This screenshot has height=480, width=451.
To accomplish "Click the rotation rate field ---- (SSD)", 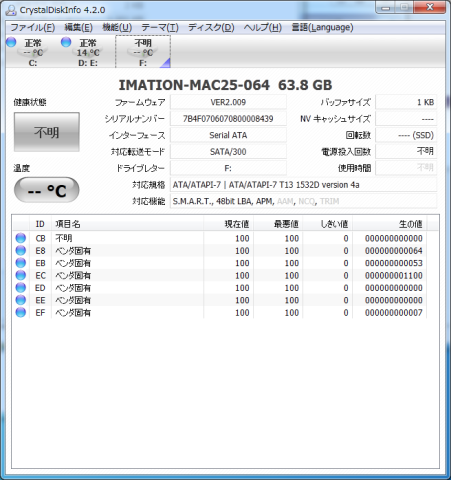I will [406, 135].
